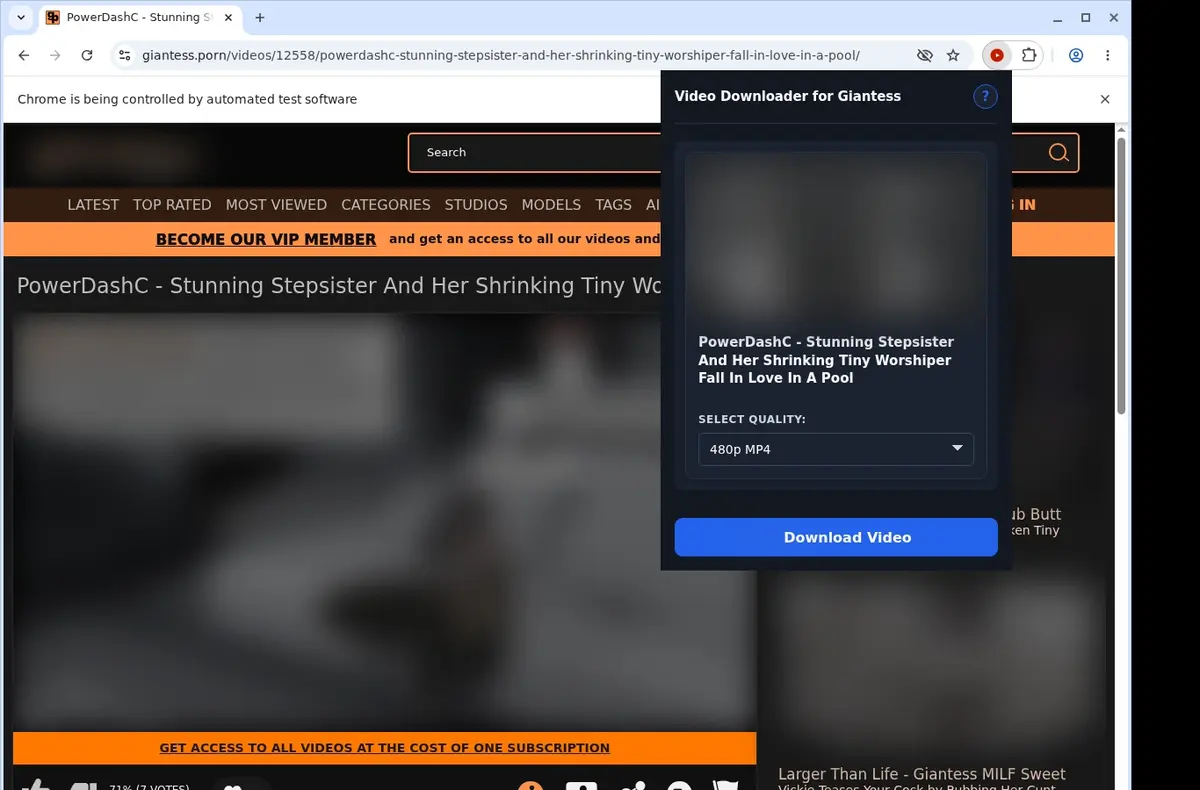This screenshot has height=790, width=1200.
Task: Open the Extensions puzzle-piece menu
Action: coord(1028,56)
